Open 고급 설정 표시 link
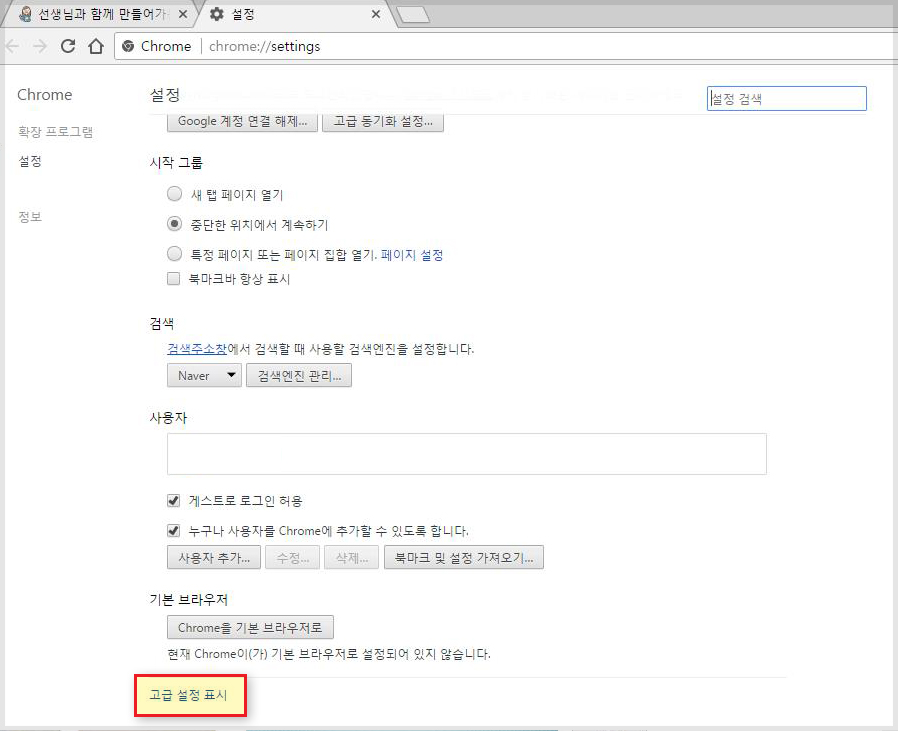 click(x=188, y=695)
